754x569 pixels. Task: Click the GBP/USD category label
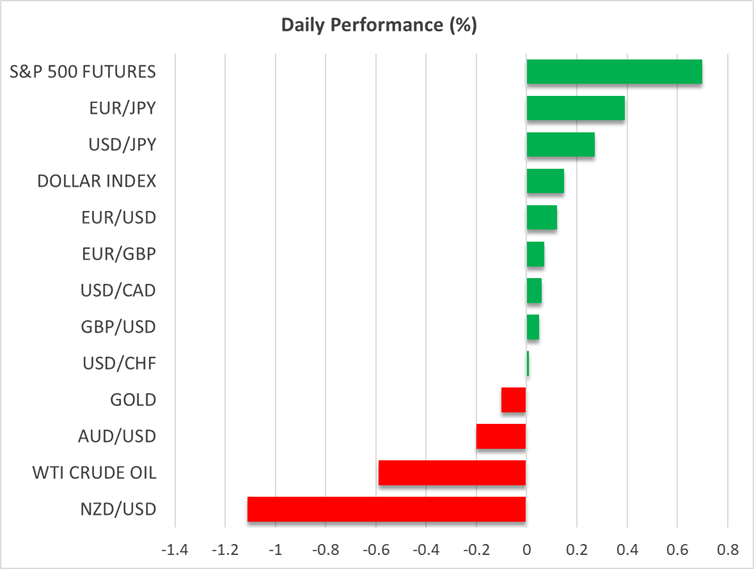coord(119,327)
